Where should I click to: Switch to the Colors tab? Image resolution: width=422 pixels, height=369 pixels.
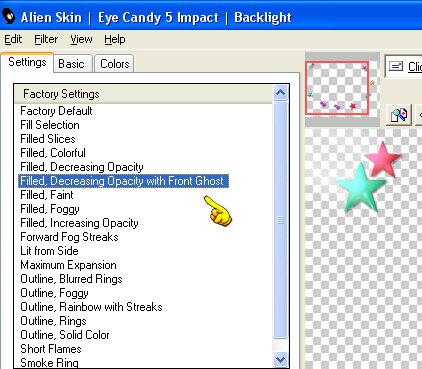tap(115, 64)
